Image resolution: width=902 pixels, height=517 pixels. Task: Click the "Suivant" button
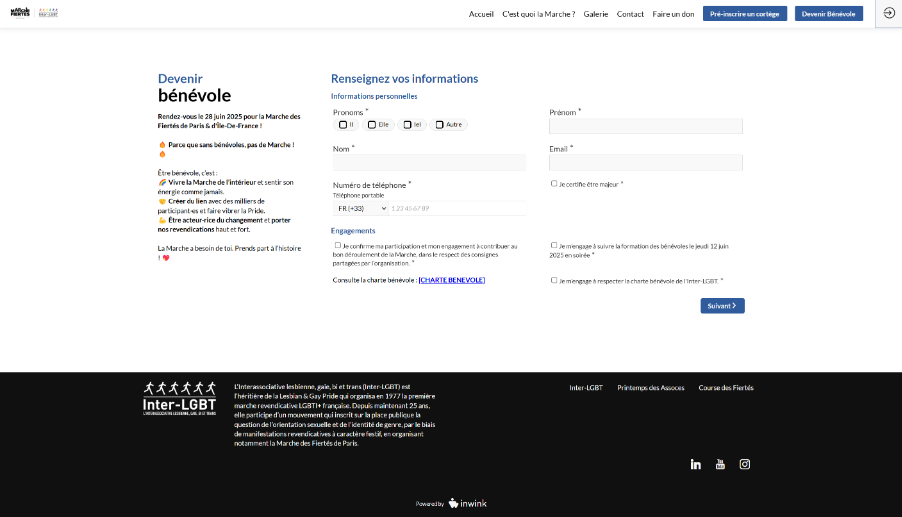click(722, 306)
